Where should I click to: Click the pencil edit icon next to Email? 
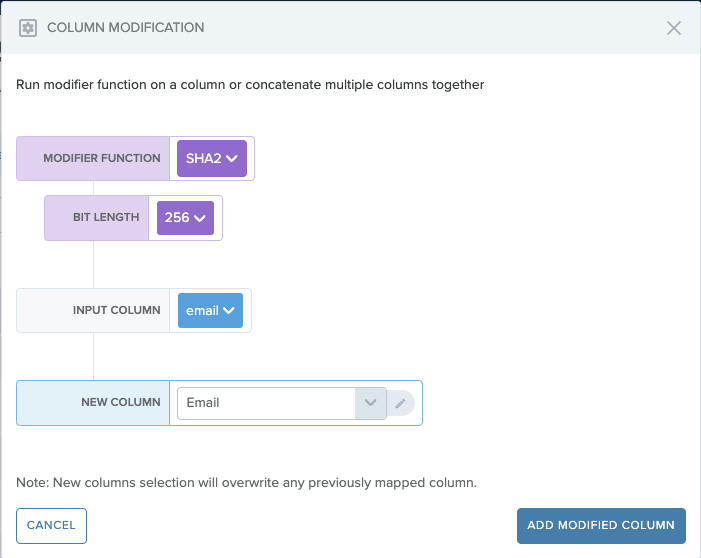coord(400,403)
